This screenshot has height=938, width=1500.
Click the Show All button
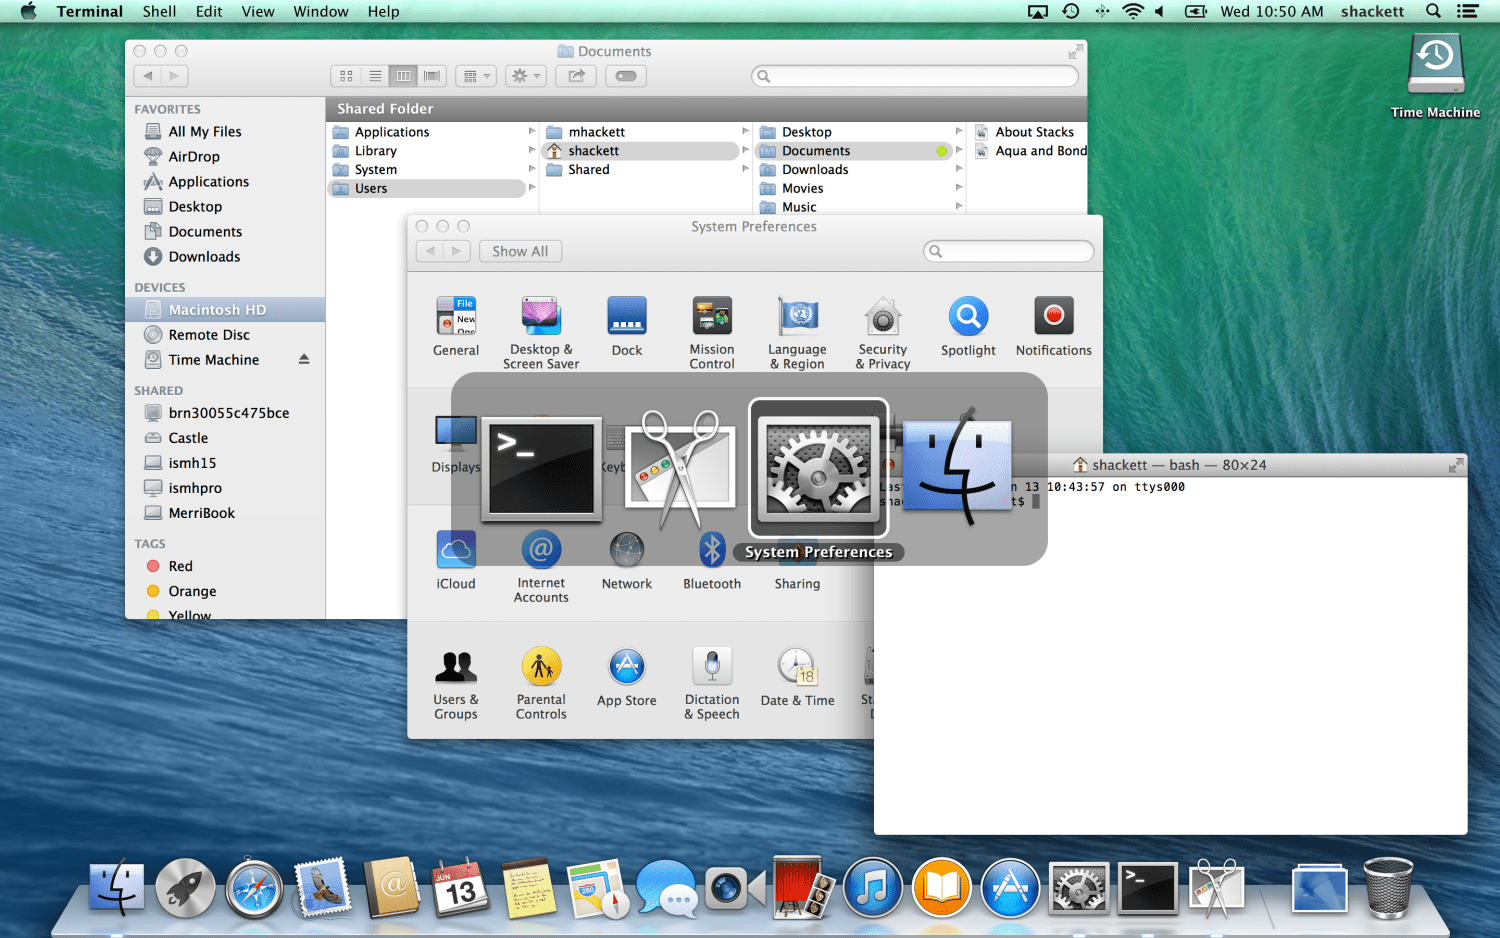point(520,252)
